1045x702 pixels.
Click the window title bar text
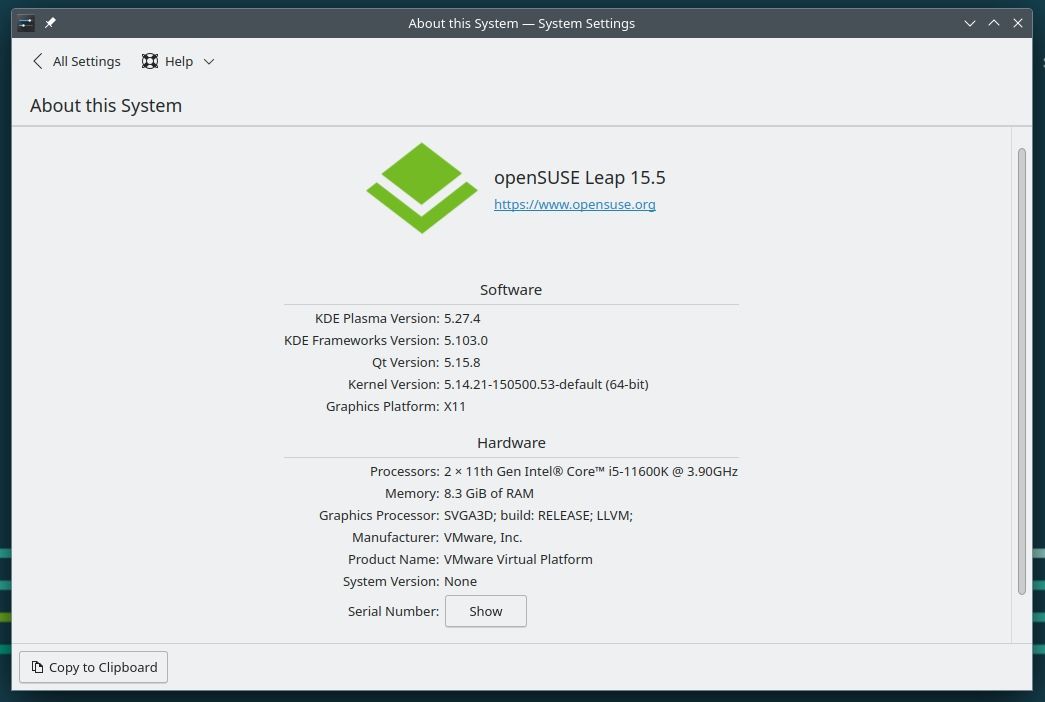[522, 23]
